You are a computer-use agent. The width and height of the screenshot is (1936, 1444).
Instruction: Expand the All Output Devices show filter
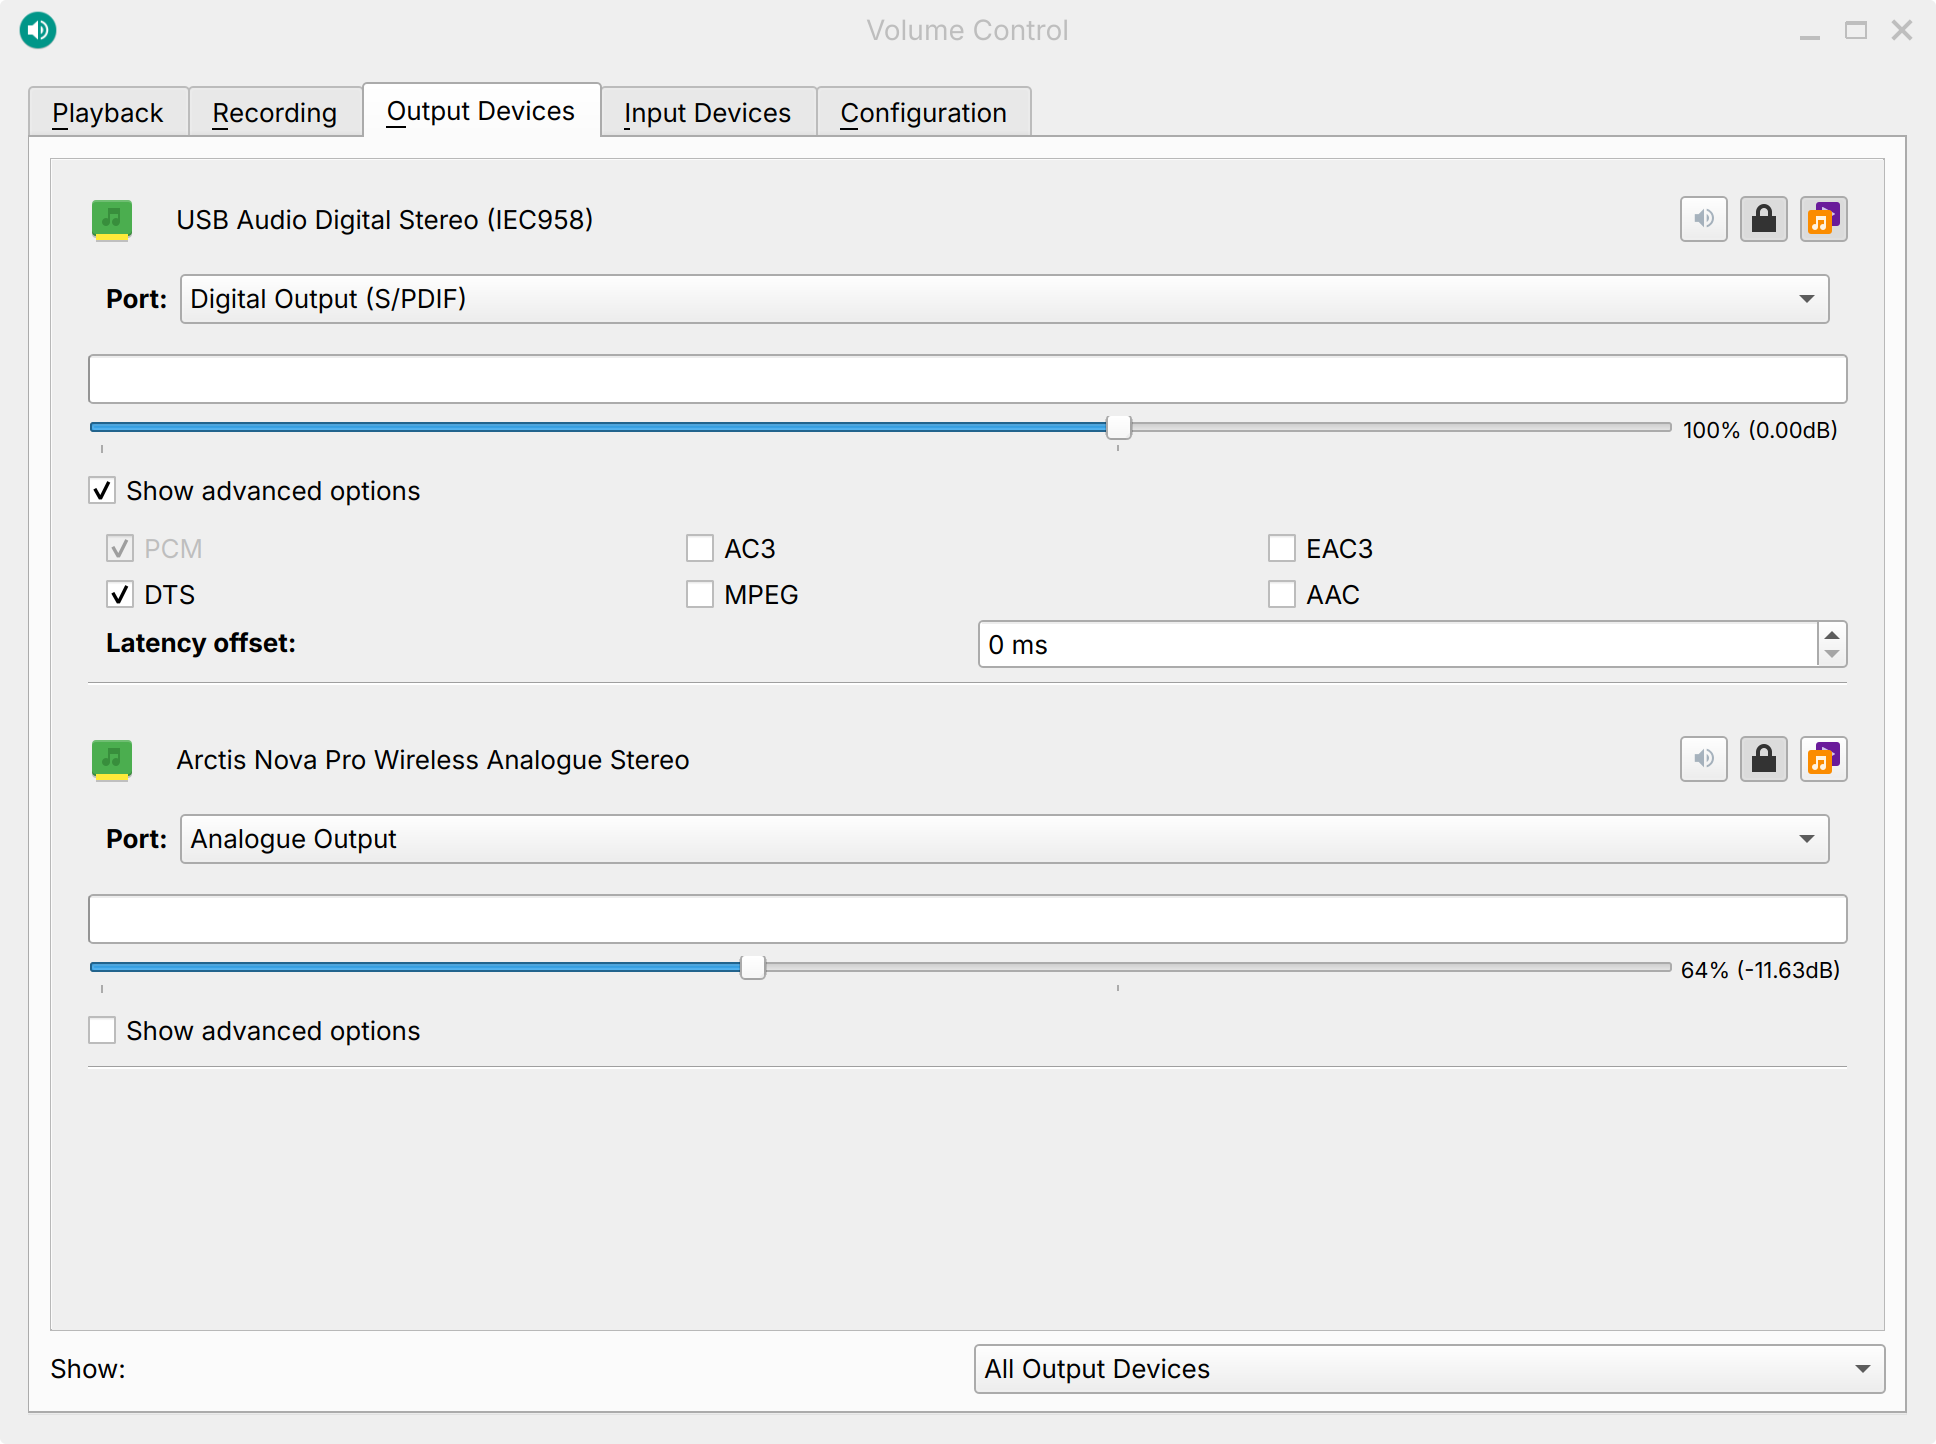(x=1429, y=1369)
